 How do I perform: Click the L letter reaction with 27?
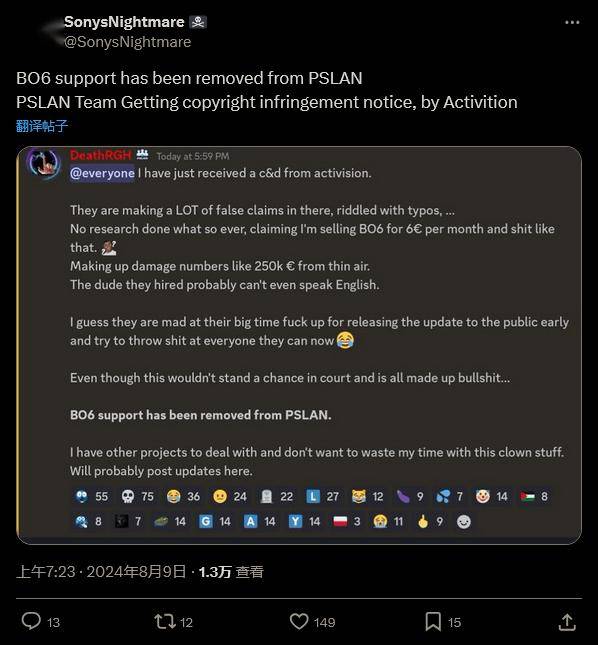(x=322, y=497)
